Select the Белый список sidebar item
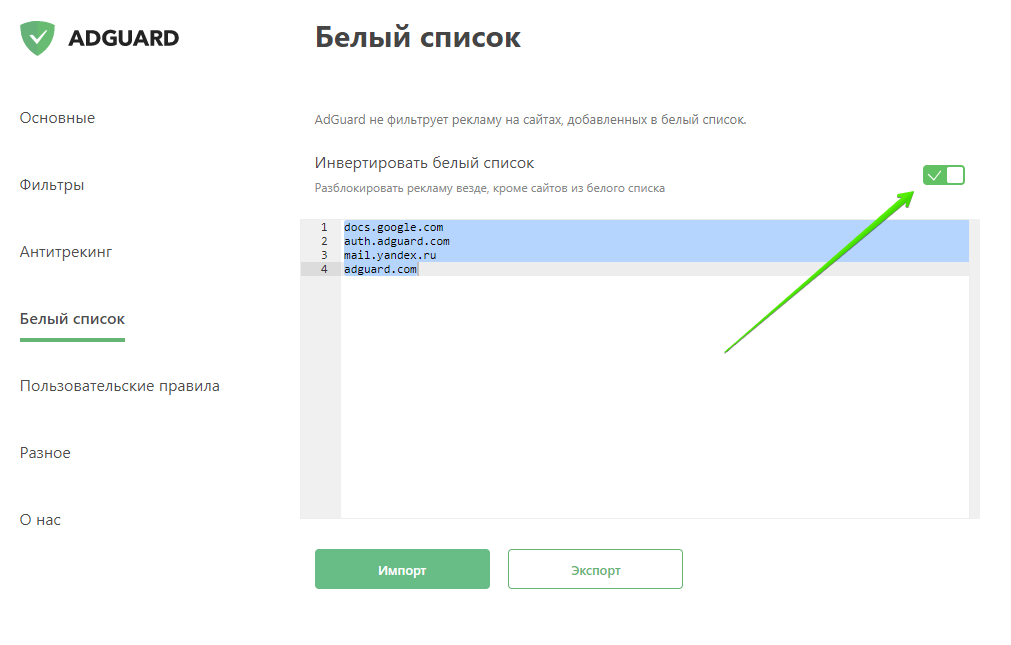This screenshot has height=645, width=1011. coord(72,319)
